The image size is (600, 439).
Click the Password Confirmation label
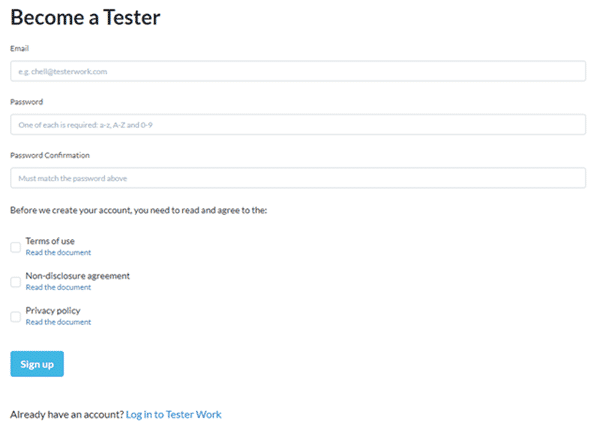pyautogui.click(x=50, y=155)
